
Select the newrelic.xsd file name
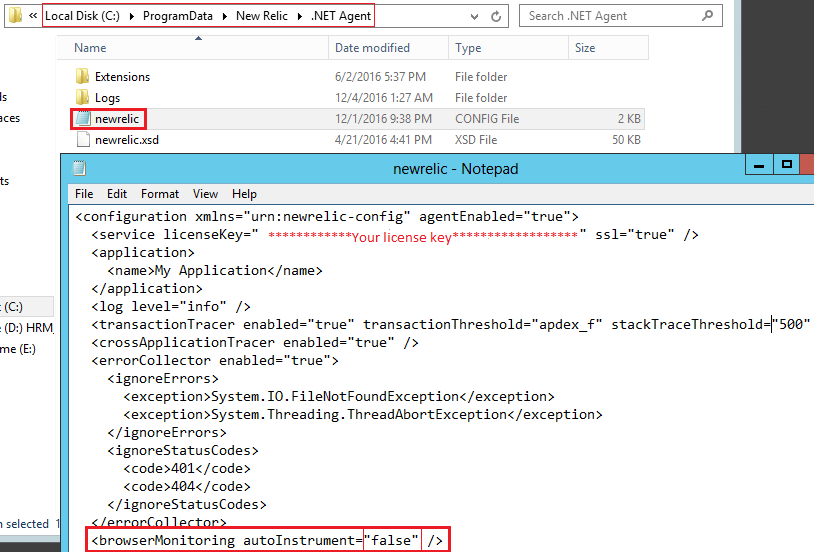pyautogui.click(x=127, y=140)
